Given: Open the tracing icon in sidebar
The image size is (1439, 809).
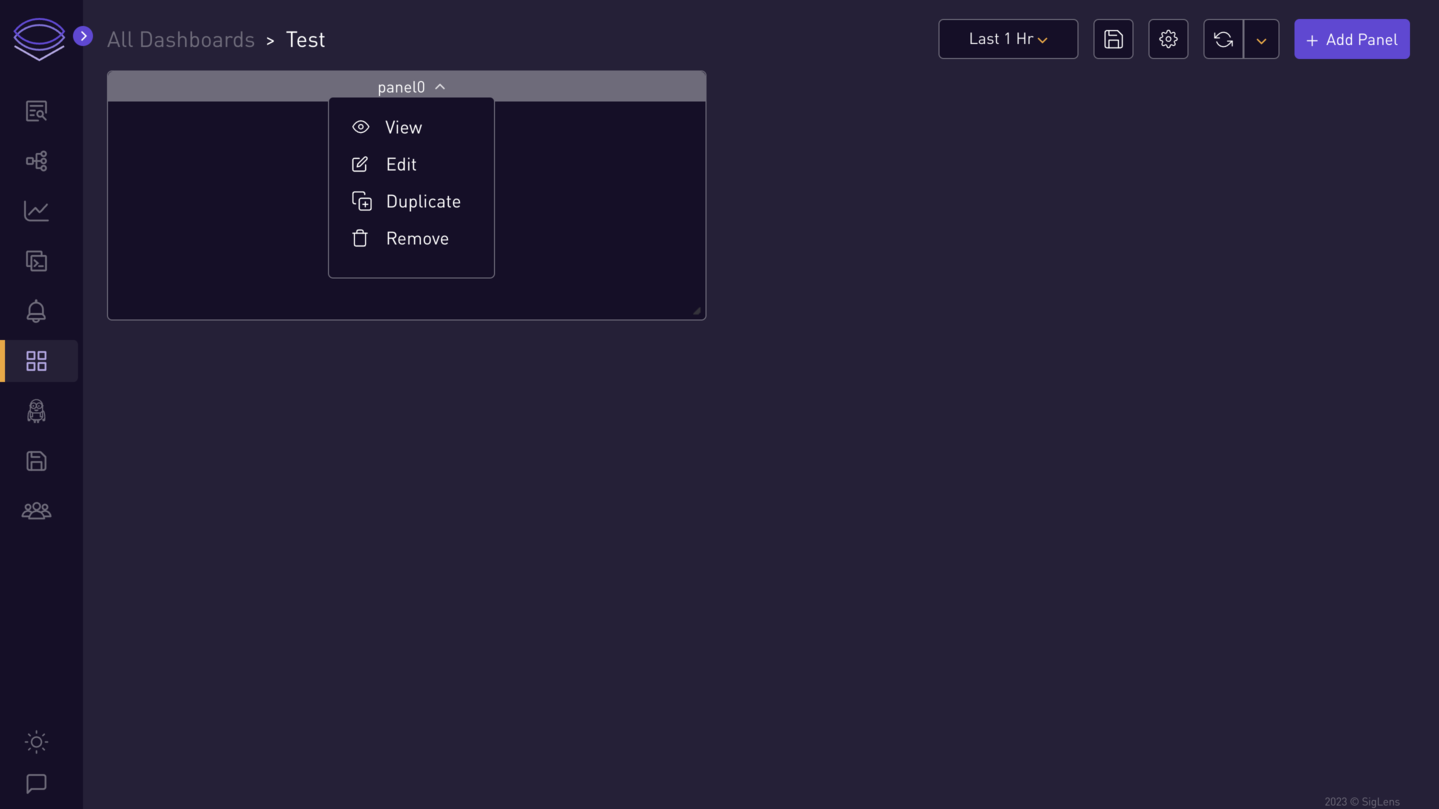Looking at the screenshot, I should [x=36, y=161].
